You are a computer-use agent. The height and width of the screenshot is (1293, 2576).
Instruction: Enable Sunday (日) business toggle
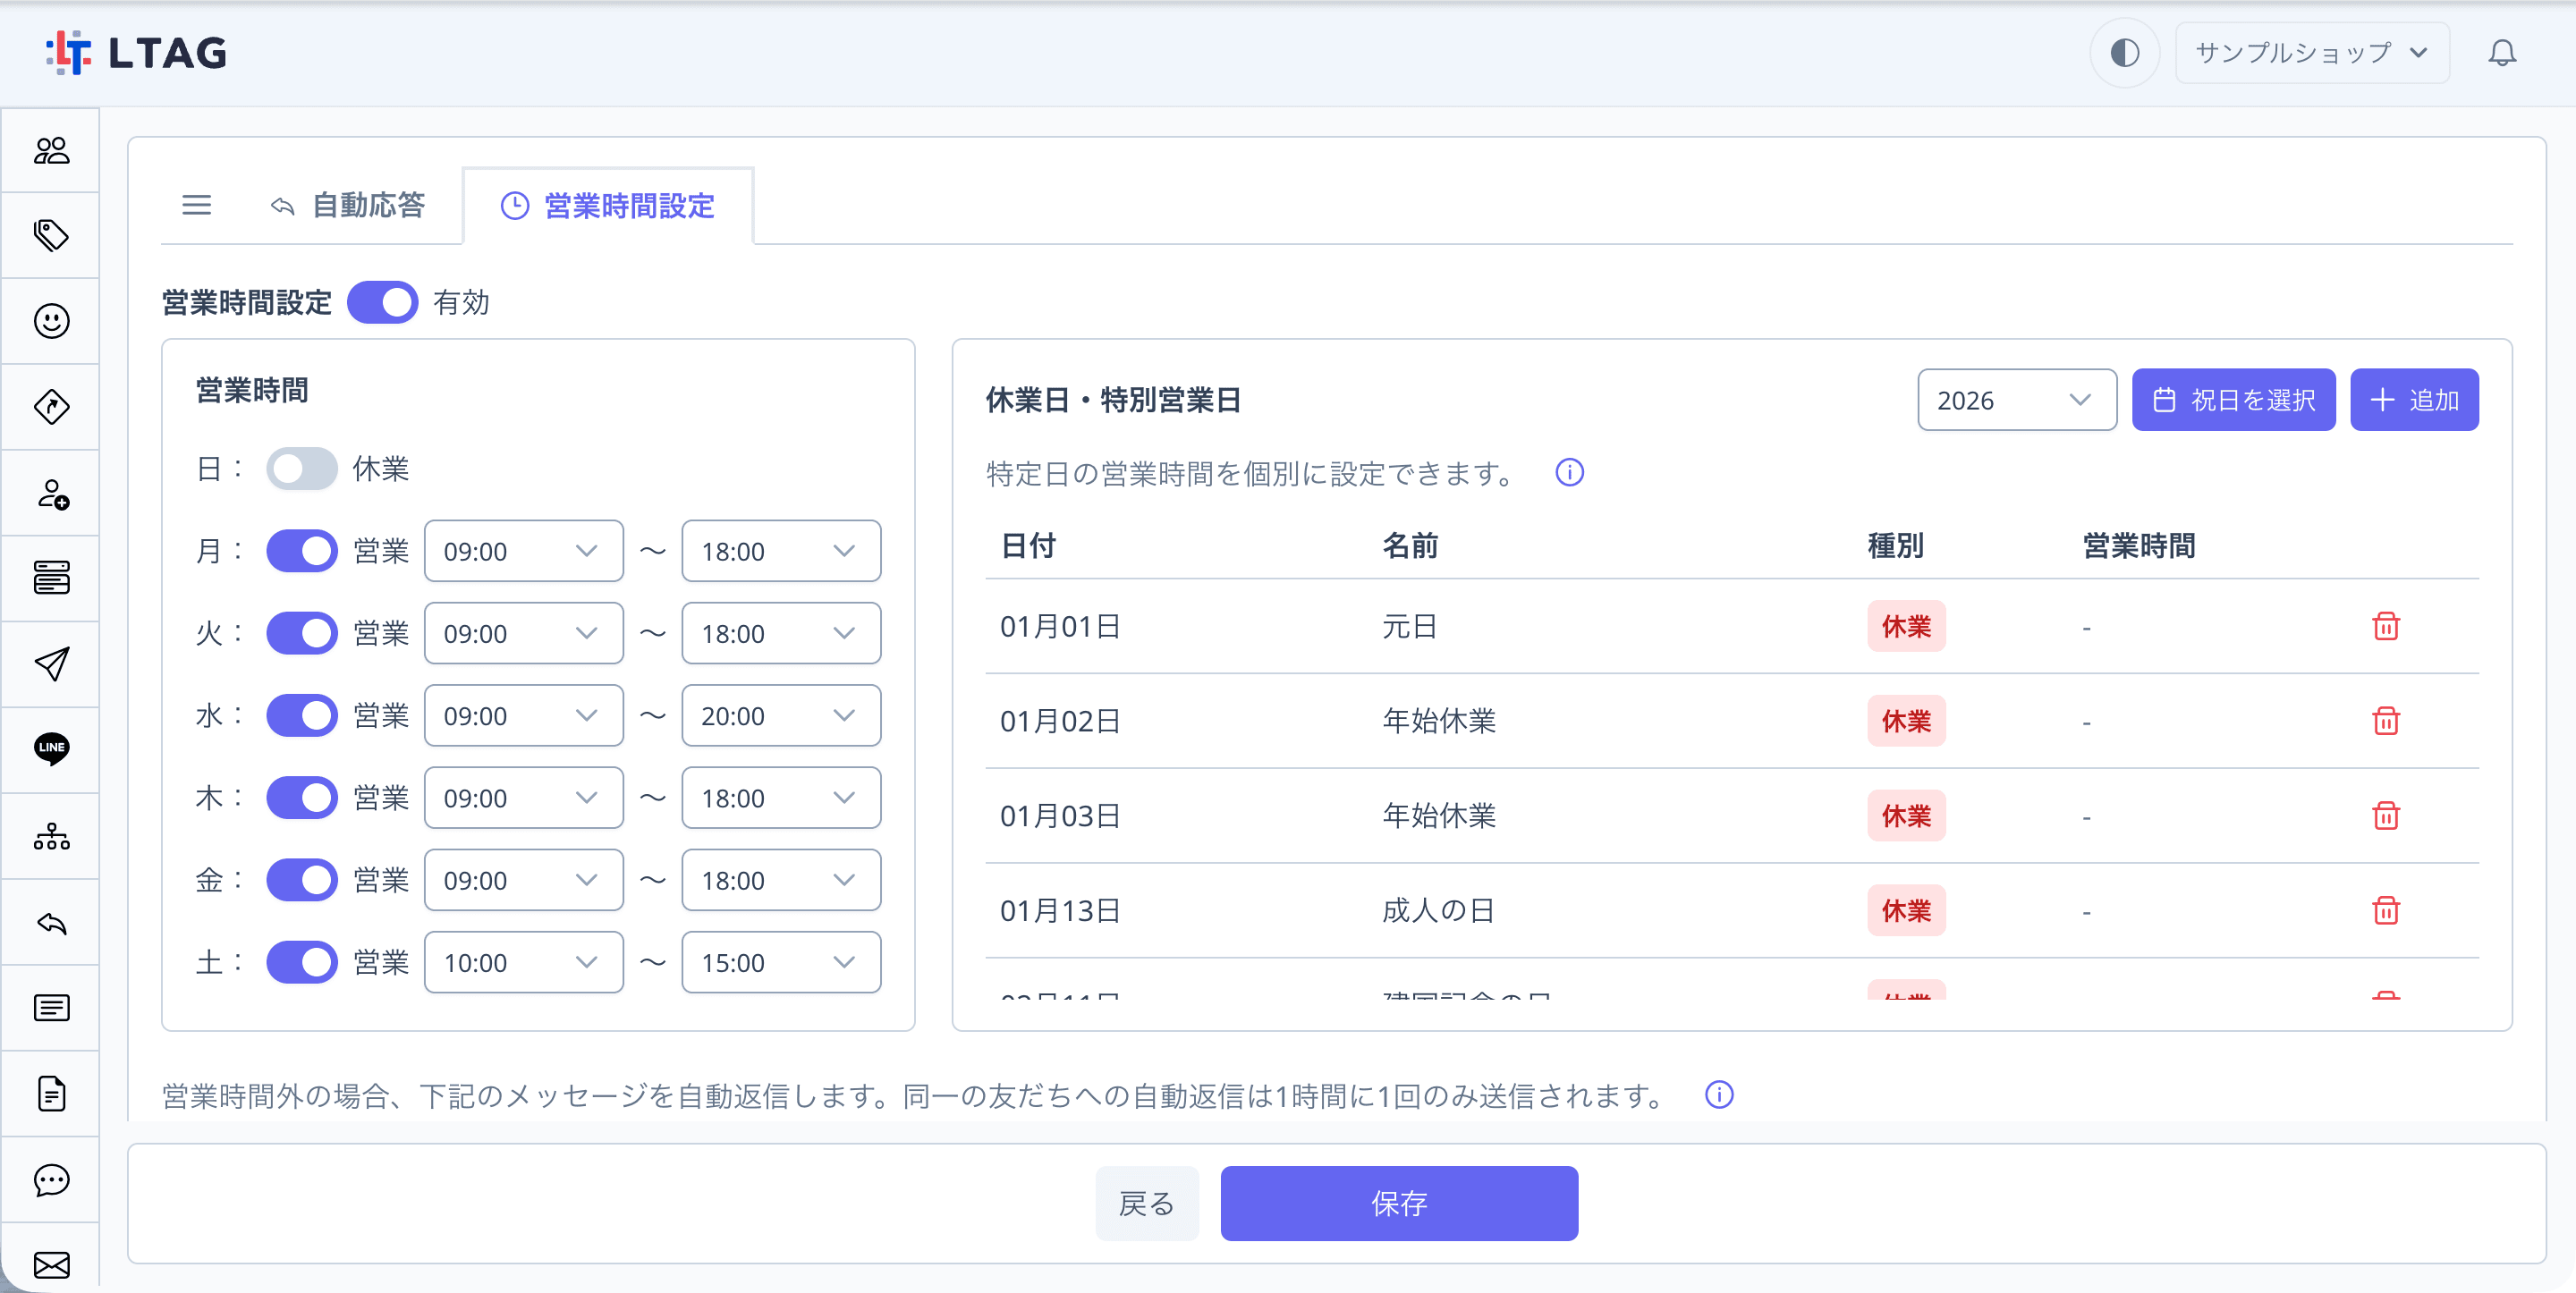[x=301, y=468]
